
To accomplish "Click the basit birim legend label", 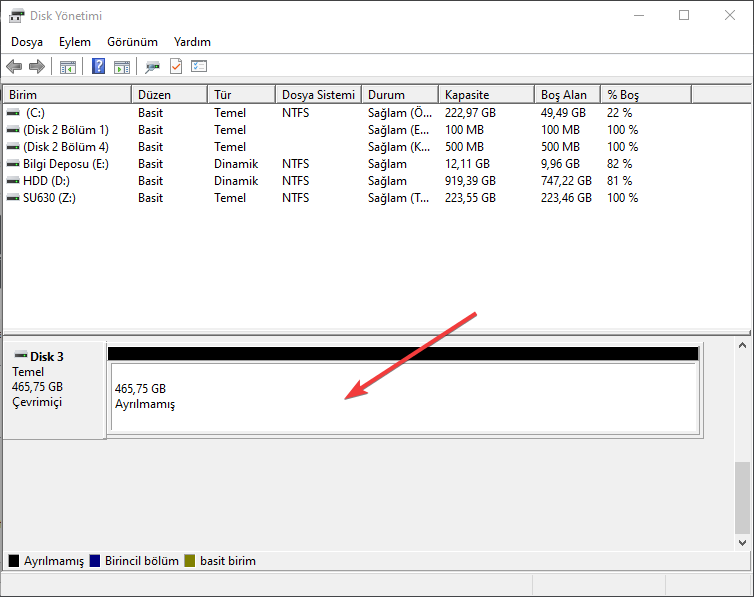I will coord(228,561).
